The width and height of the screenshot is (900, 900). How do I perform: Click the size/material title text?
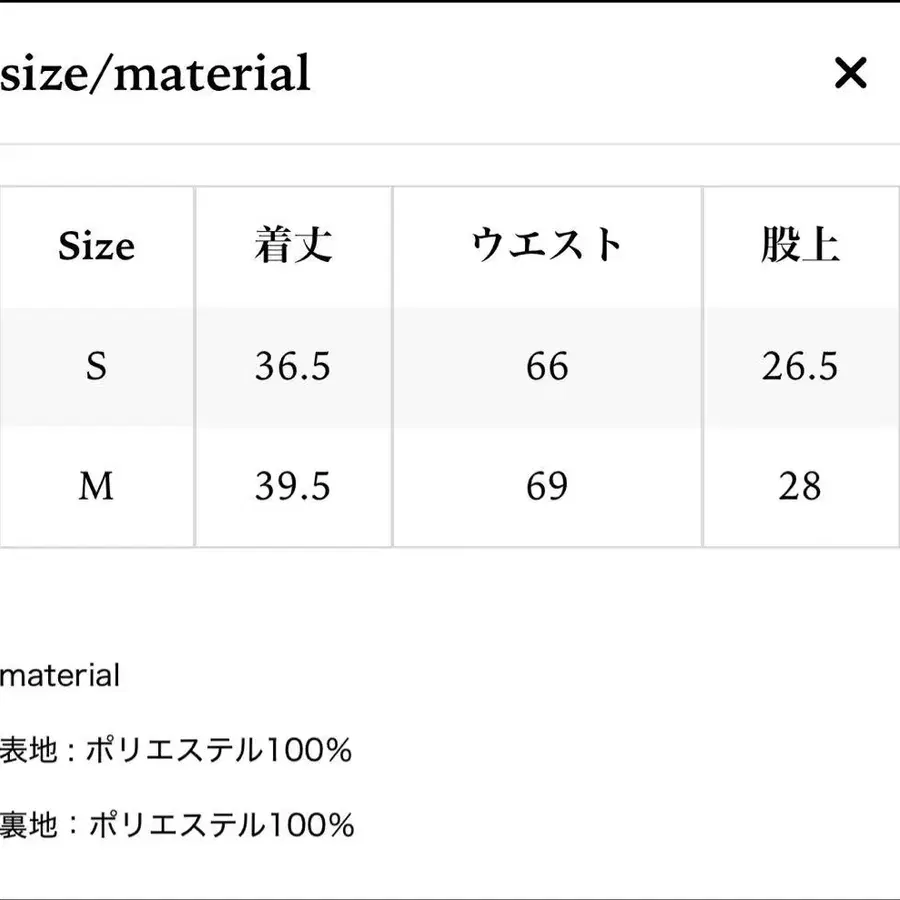155,71
